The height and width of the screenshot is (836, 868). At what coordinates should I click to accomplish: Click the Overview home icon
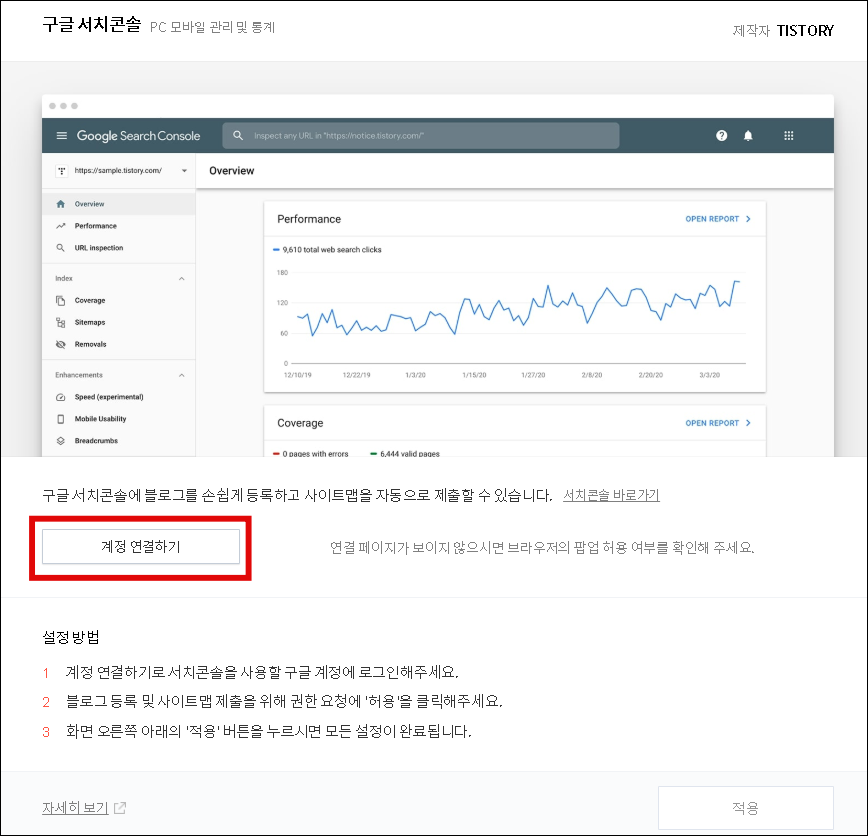[60, 204]
